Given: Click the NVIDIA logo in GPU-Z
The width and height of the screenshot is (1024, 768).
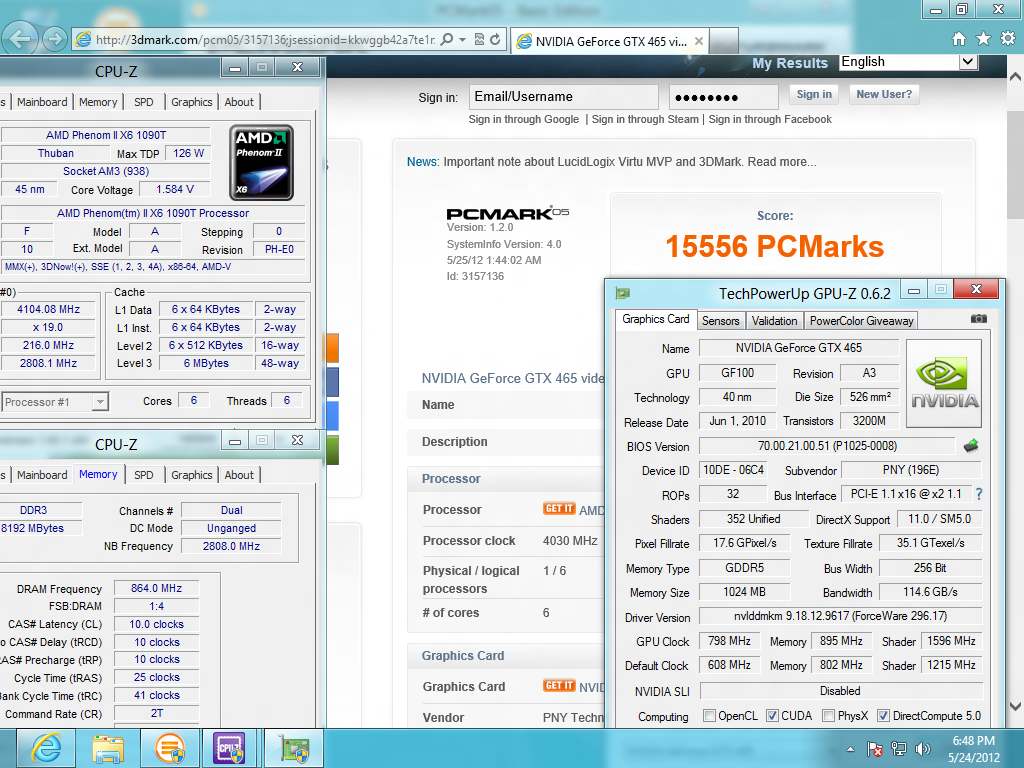Looking at the screenshot, I should pos(944,383).
